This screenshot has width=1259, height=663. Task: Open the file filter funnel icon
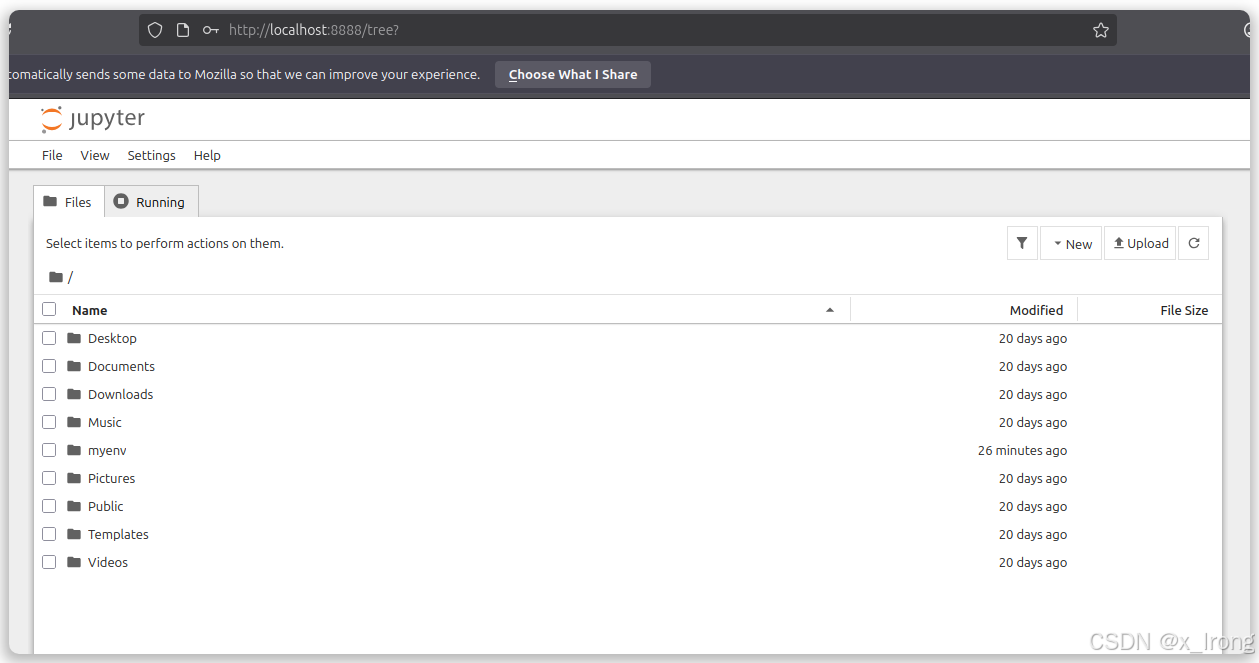tap(1022, 243)
